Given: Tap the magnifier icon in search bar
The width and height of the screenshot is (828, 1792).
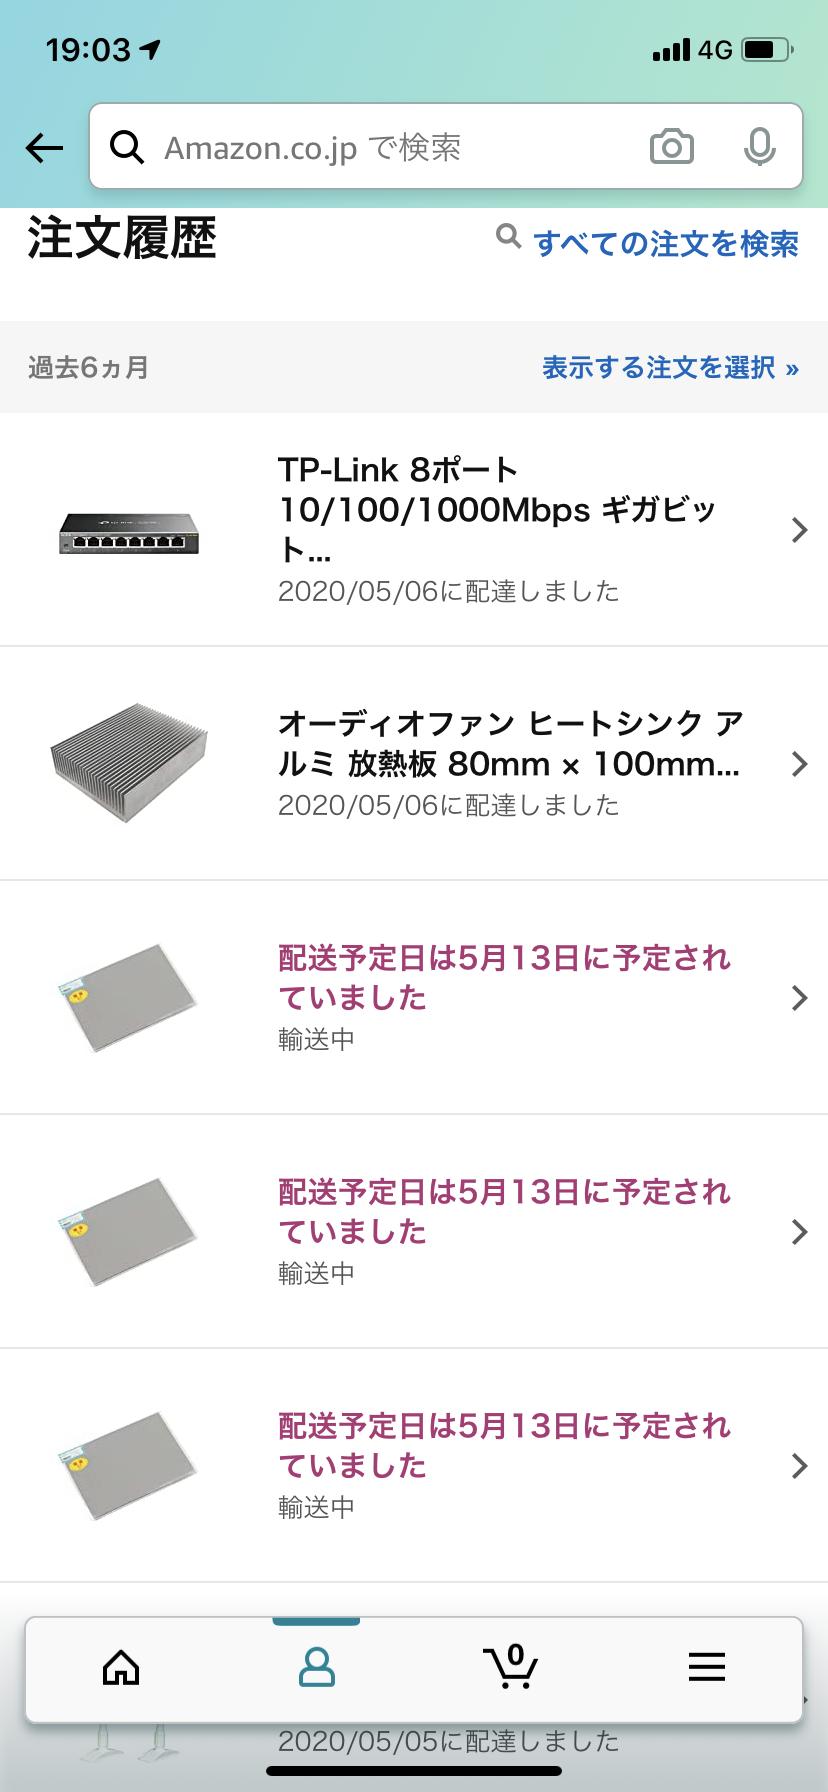Looking at the screenshot, I should (x=127, y=147).
